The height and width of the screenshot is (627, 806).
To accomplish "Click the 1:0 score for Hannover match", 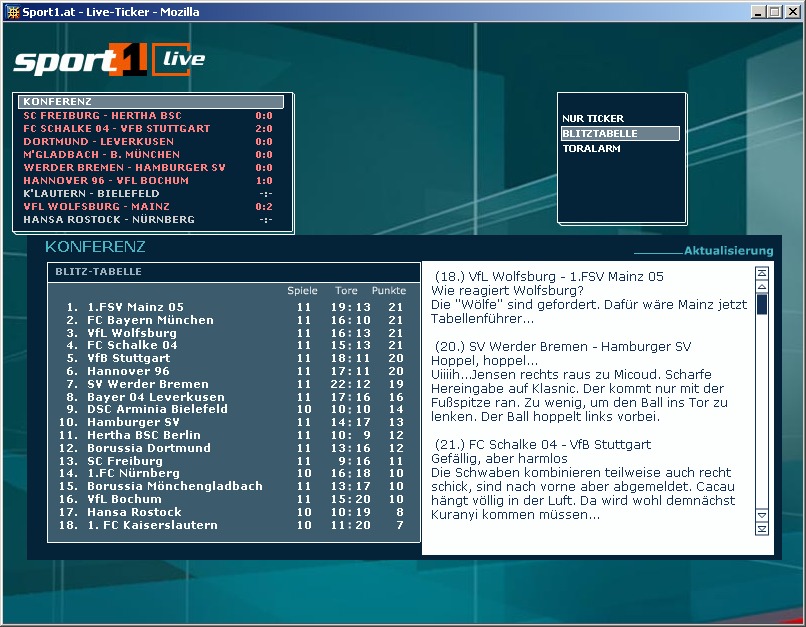I will 264,180.
